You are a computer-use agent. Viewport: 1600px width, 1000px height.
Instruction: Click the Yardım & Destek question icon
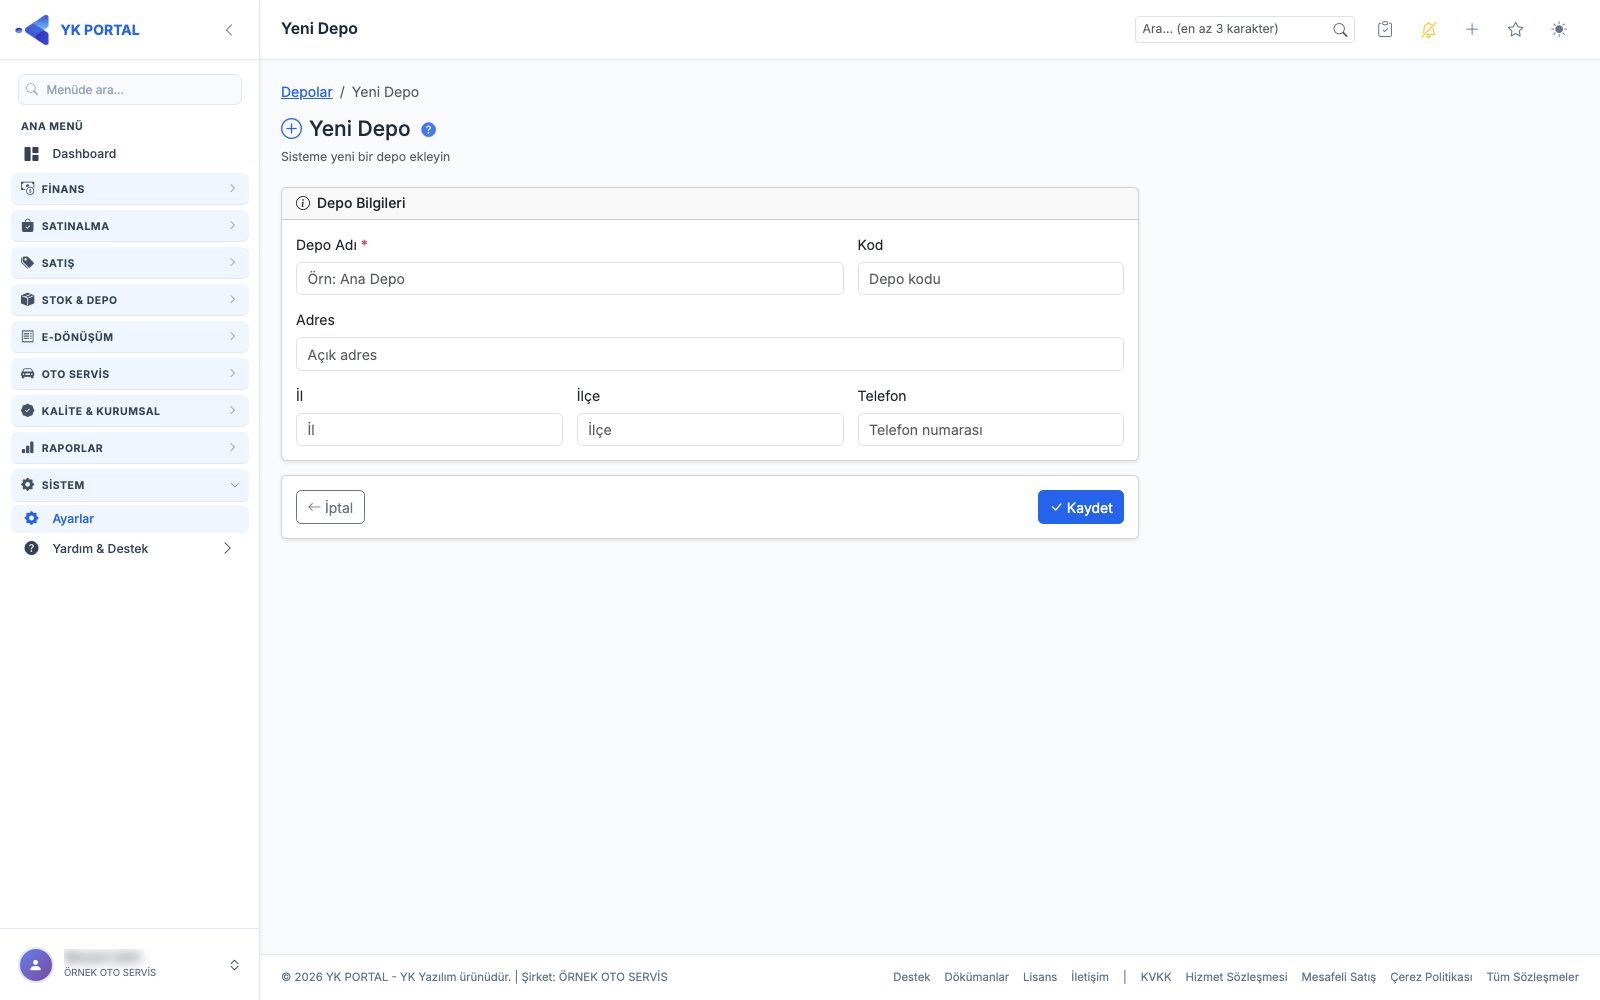(x=31, y=549)
